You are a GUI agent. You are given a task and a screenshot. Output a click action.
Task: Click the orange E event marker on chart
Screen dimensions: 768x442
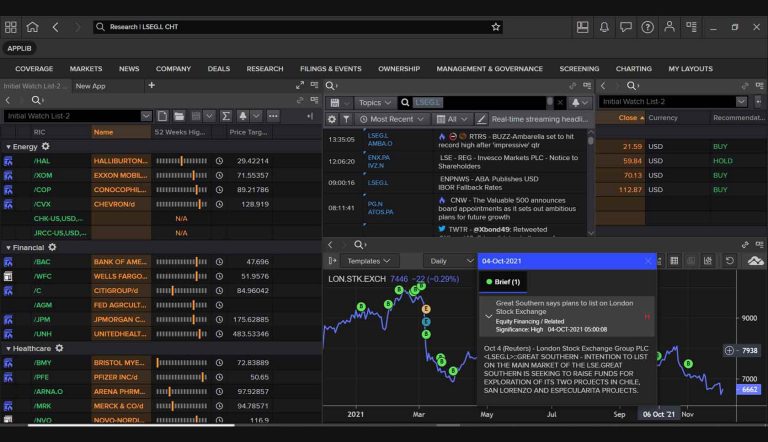point(426,309)
